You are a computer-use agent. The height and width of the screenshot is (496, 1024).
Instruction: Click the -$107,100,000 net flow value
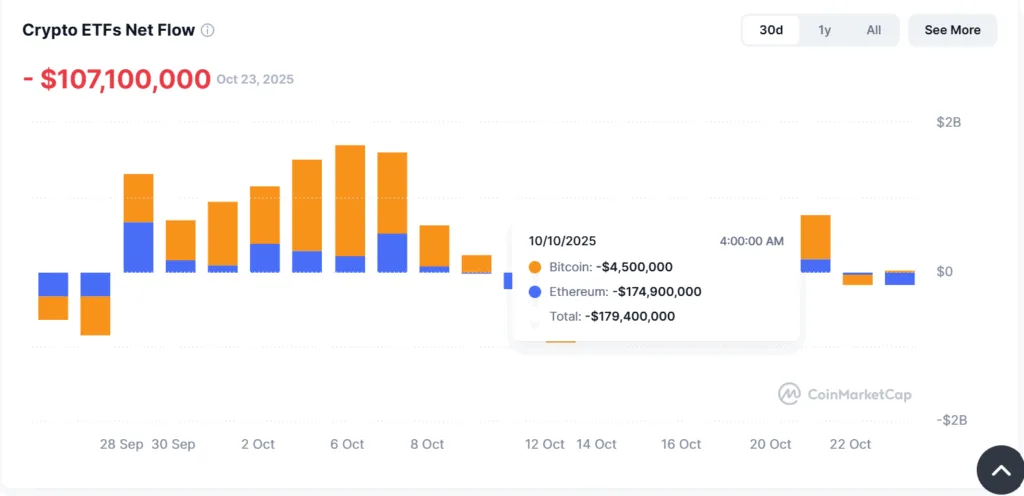[117, 79]
